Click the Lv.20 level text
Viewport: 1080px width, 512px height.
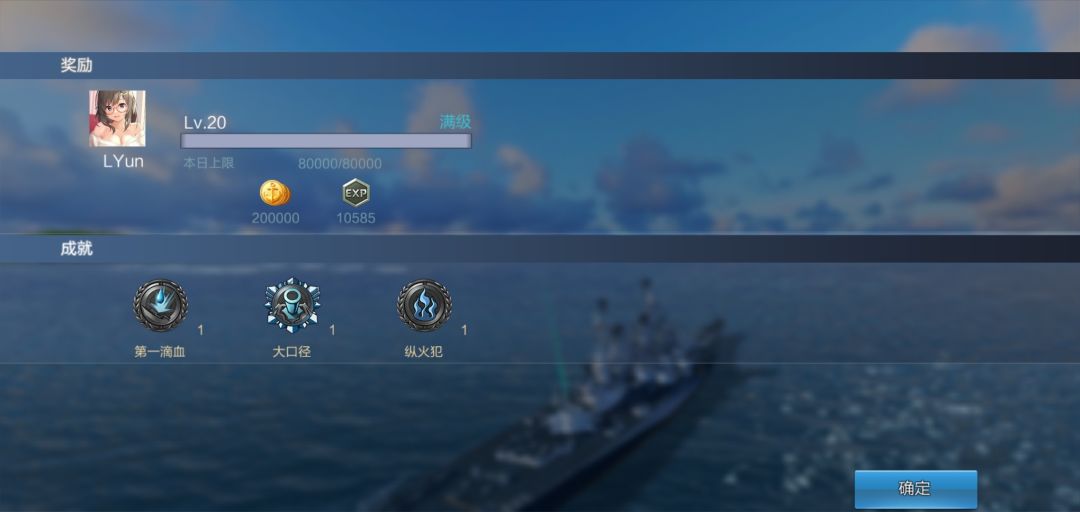pyautogui.click(x=205, y=123)
